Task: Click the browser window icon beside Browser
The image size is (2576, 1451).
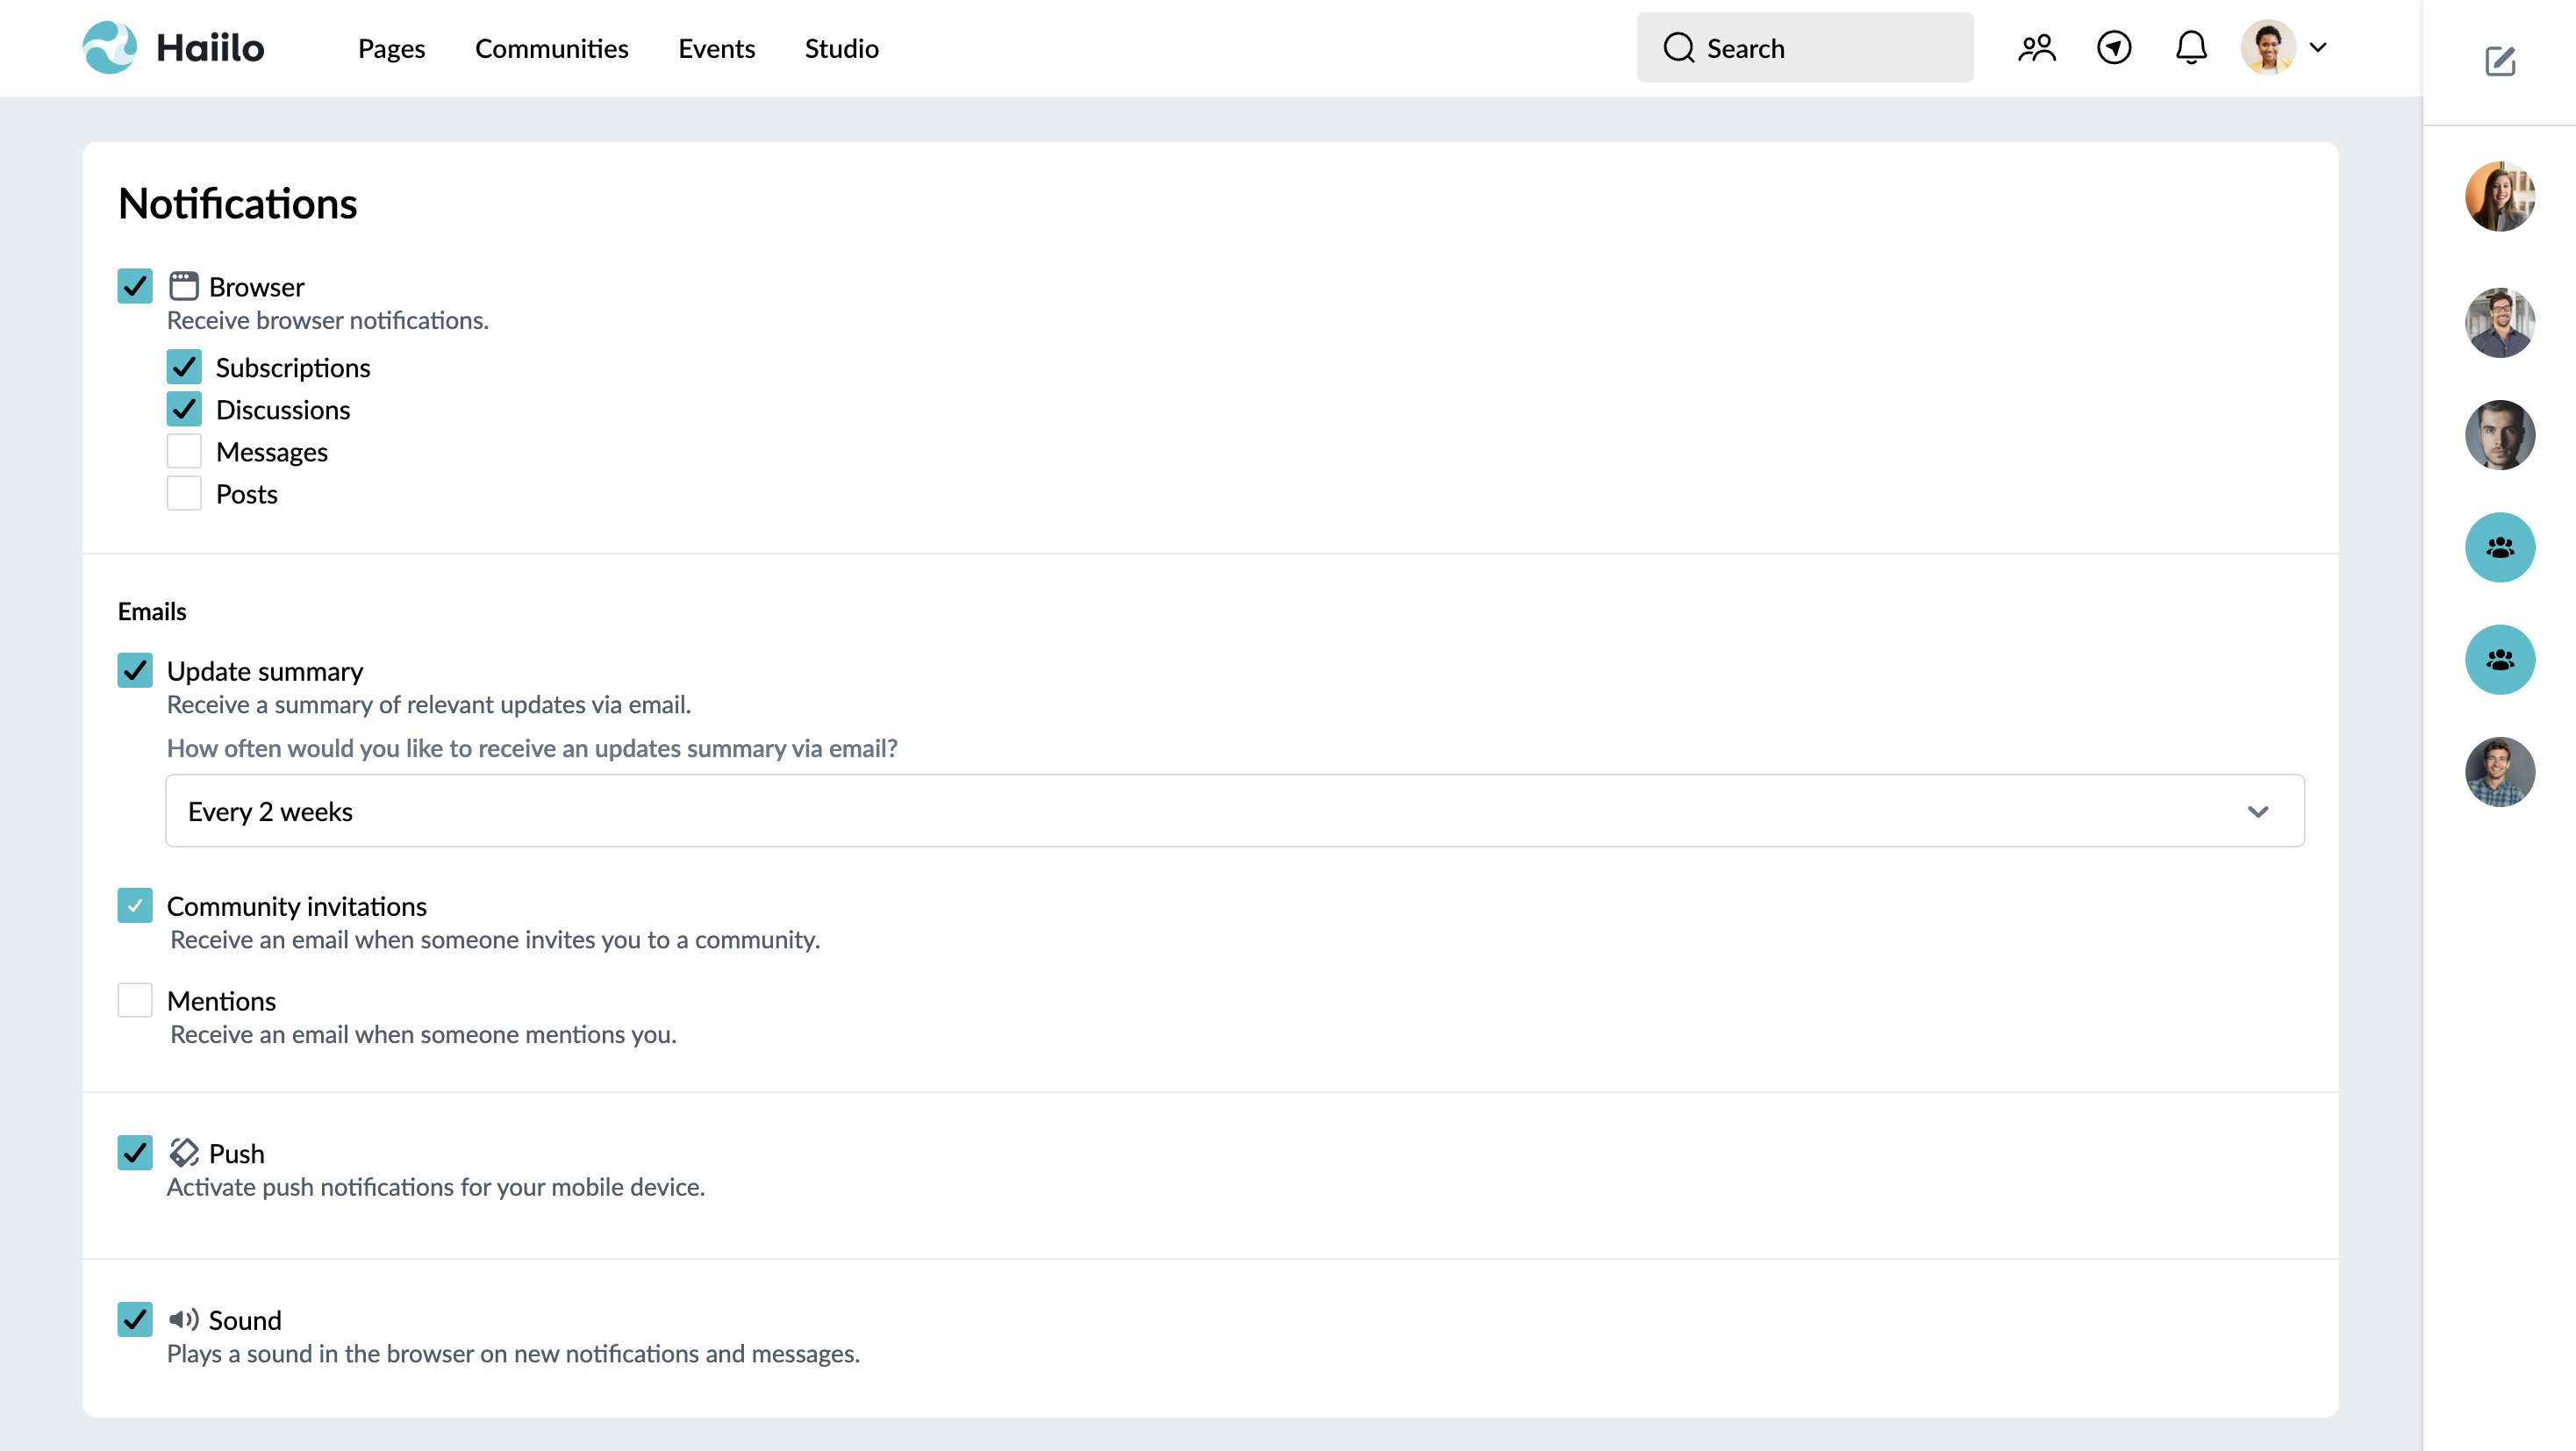Action: click(184, 286)
